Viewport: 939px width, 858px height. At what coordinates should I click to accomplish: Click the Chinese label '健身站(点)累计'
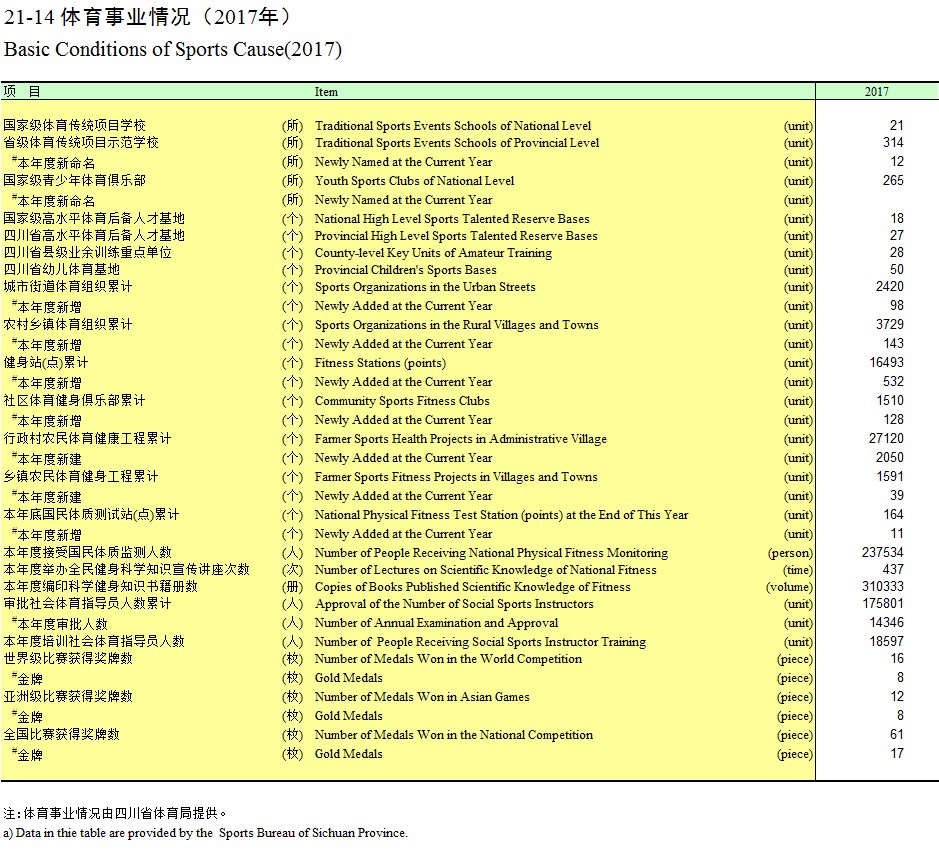pos(46,363)
